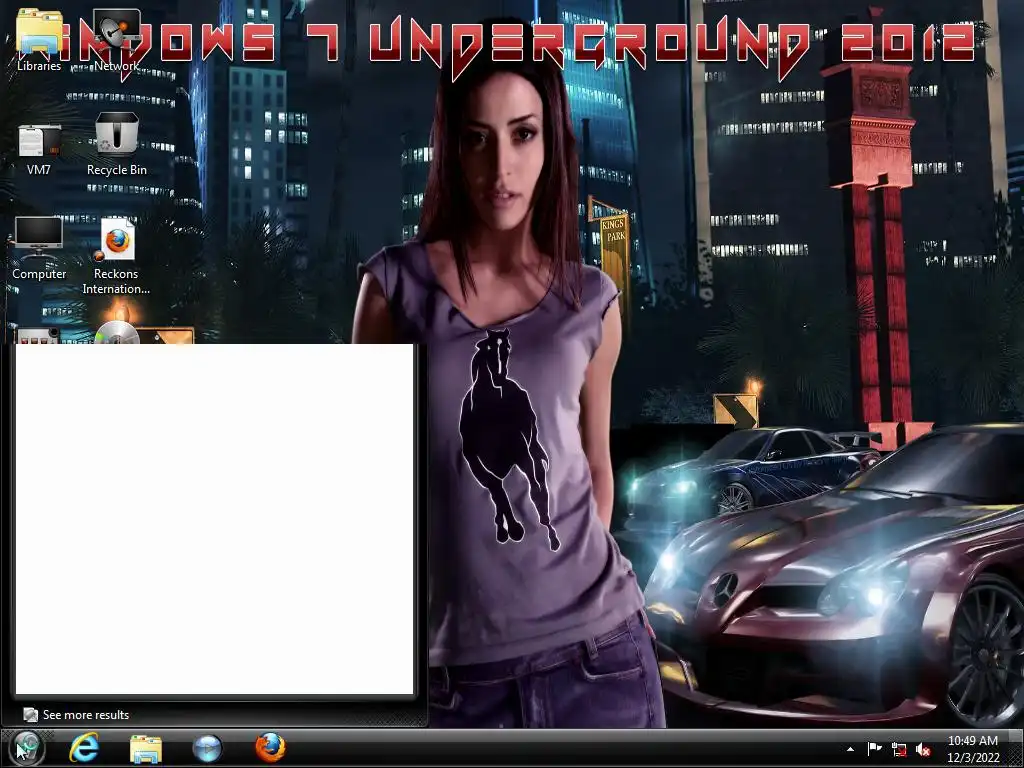Open the Recycle Bin icon
The width and height of the screenshot is (1024, 768).
click(116, 144)
